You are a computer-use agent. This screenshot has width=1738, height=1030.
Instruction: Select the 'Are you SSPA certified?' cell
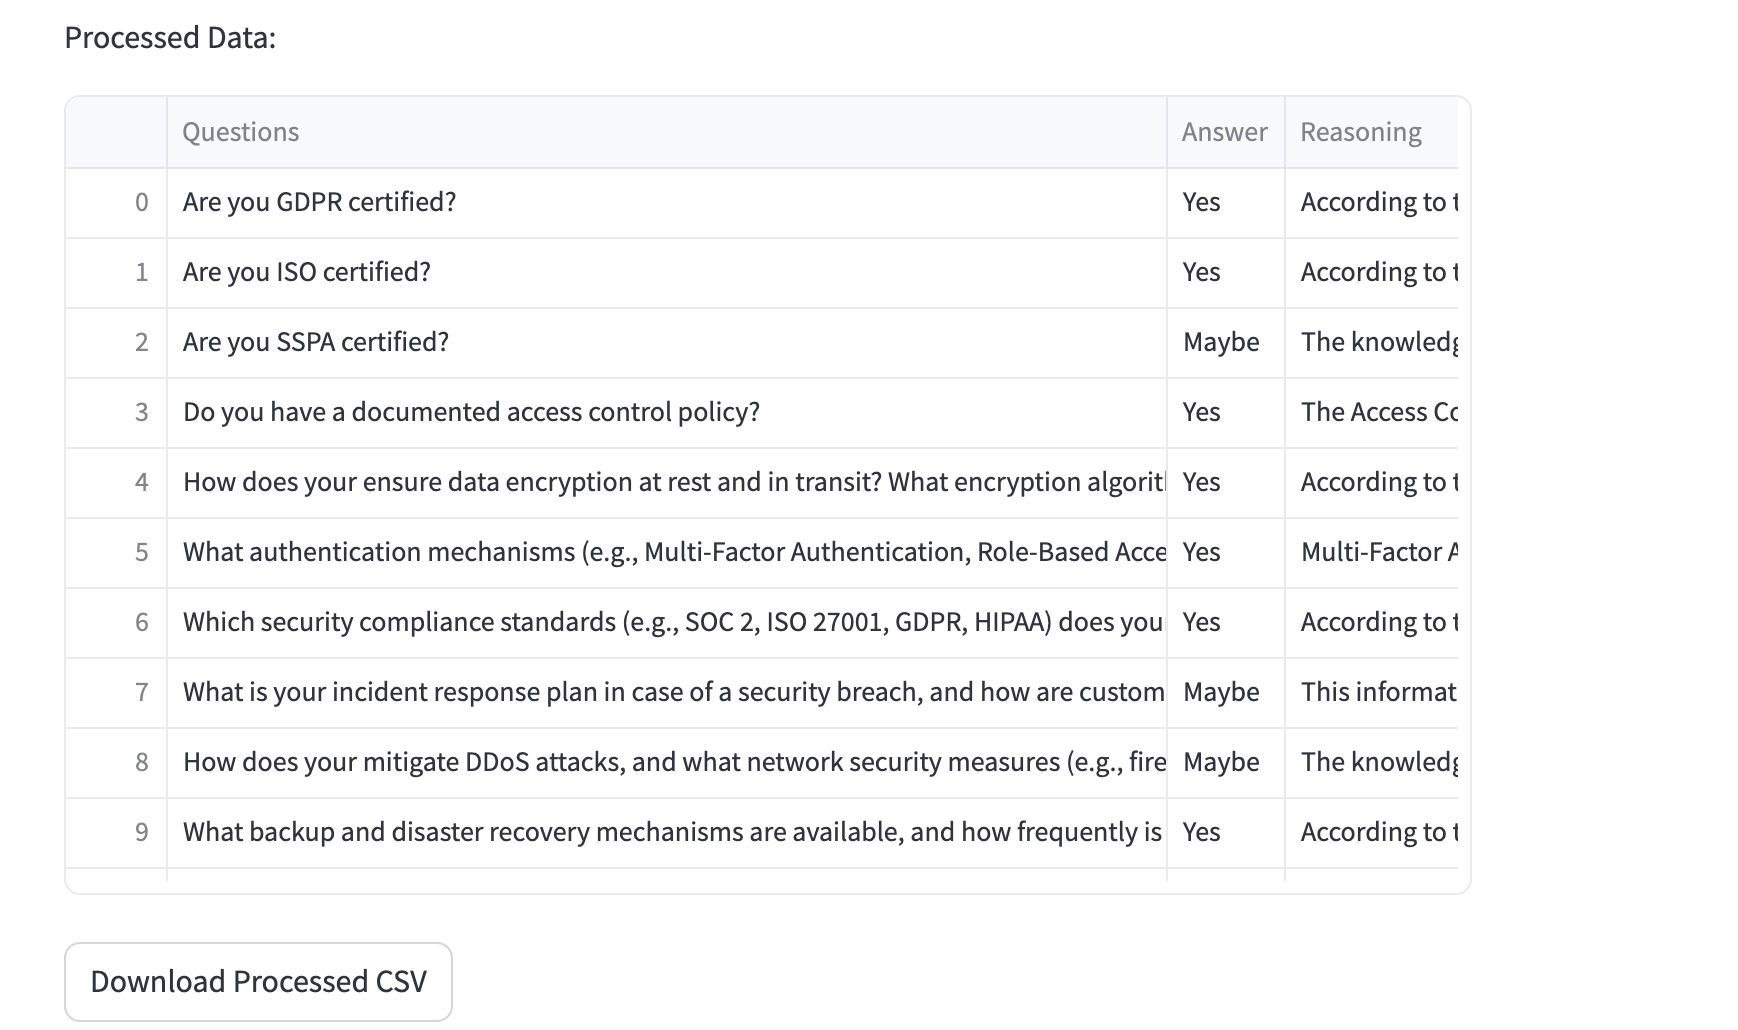(x=315, y=342)
